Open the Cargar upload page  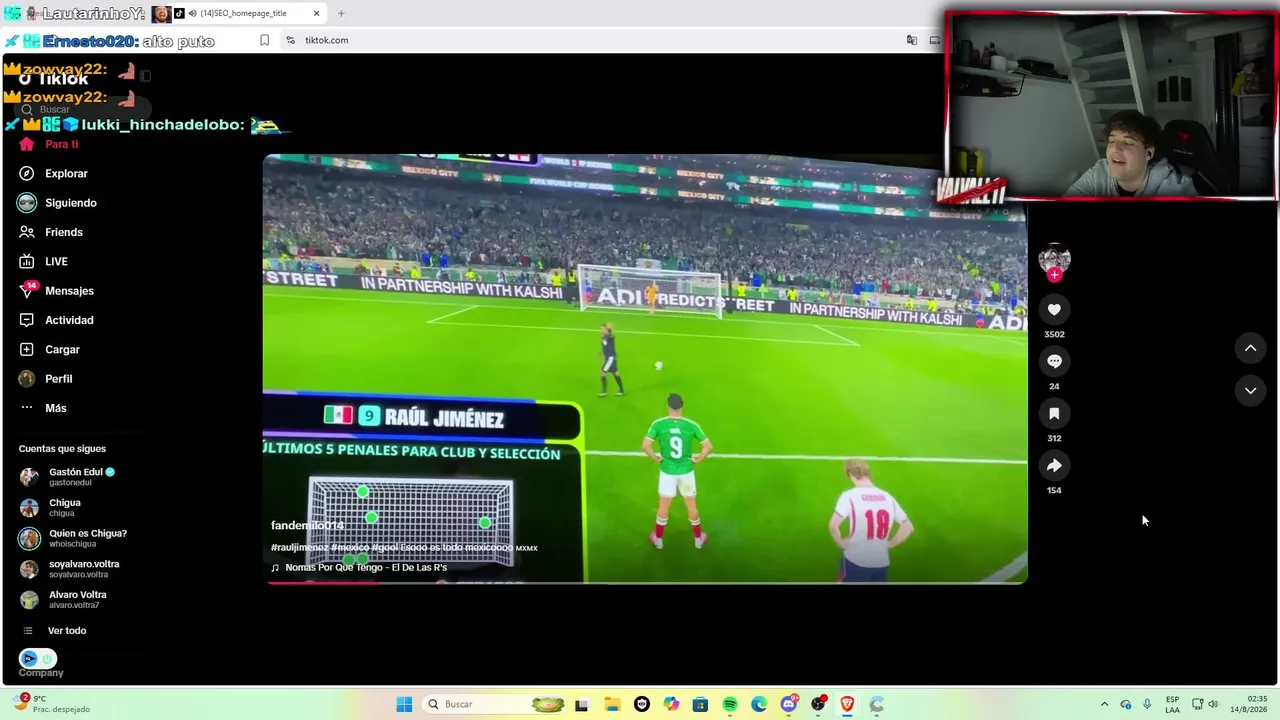coord(49,349)
